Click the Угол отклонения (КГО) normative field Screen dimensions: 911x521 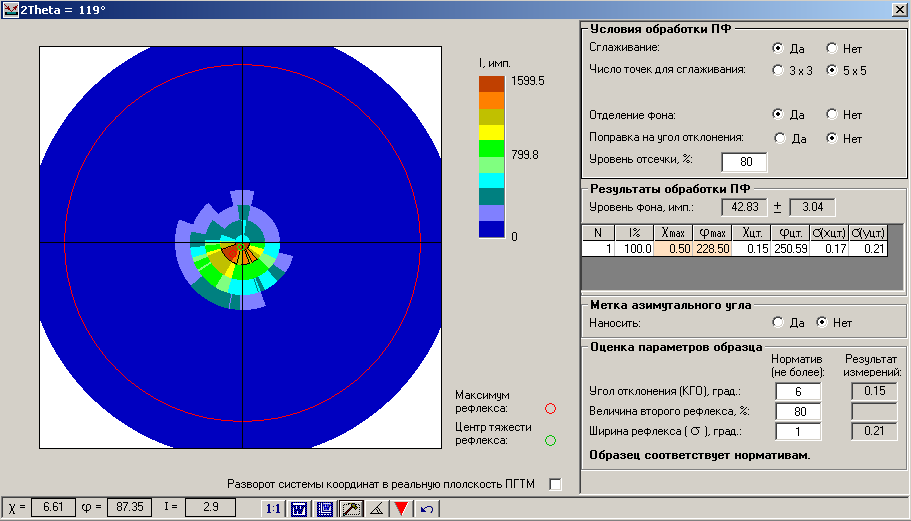[x=796, y=391]
